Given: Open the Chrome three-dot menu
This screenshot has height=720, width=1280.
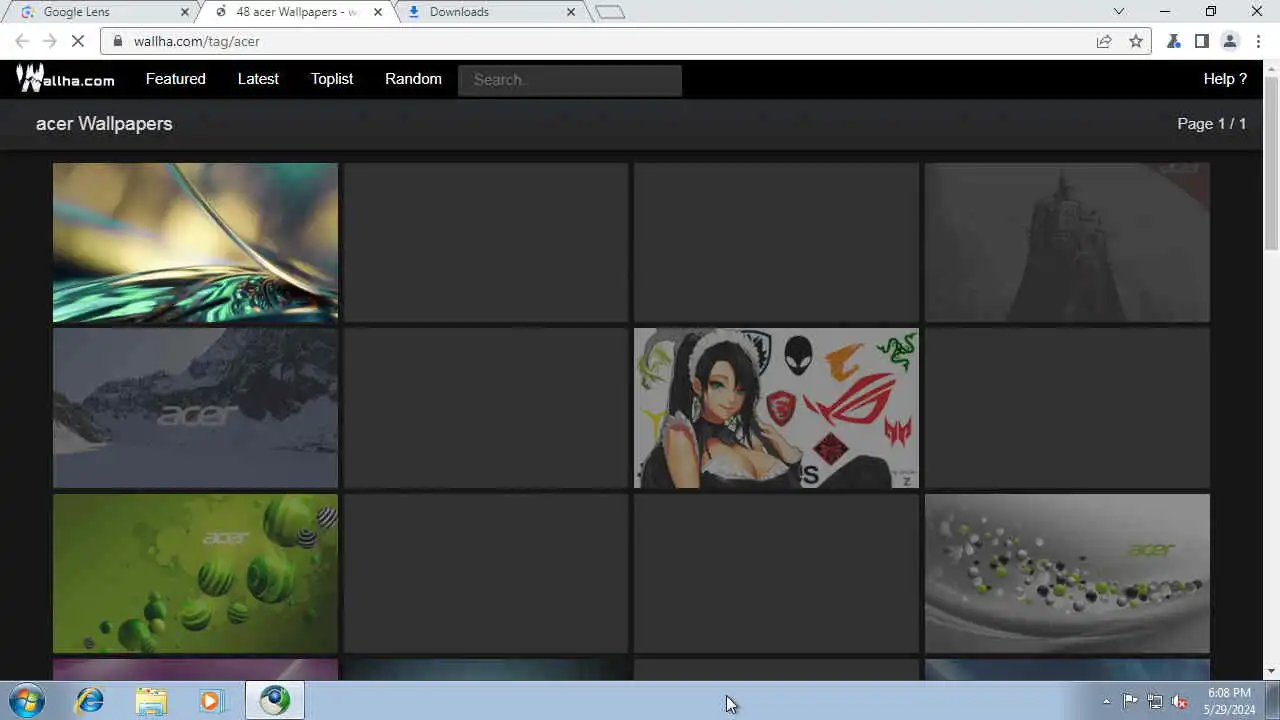Looking at the screenshot, I should click(x=1257, y=41).
